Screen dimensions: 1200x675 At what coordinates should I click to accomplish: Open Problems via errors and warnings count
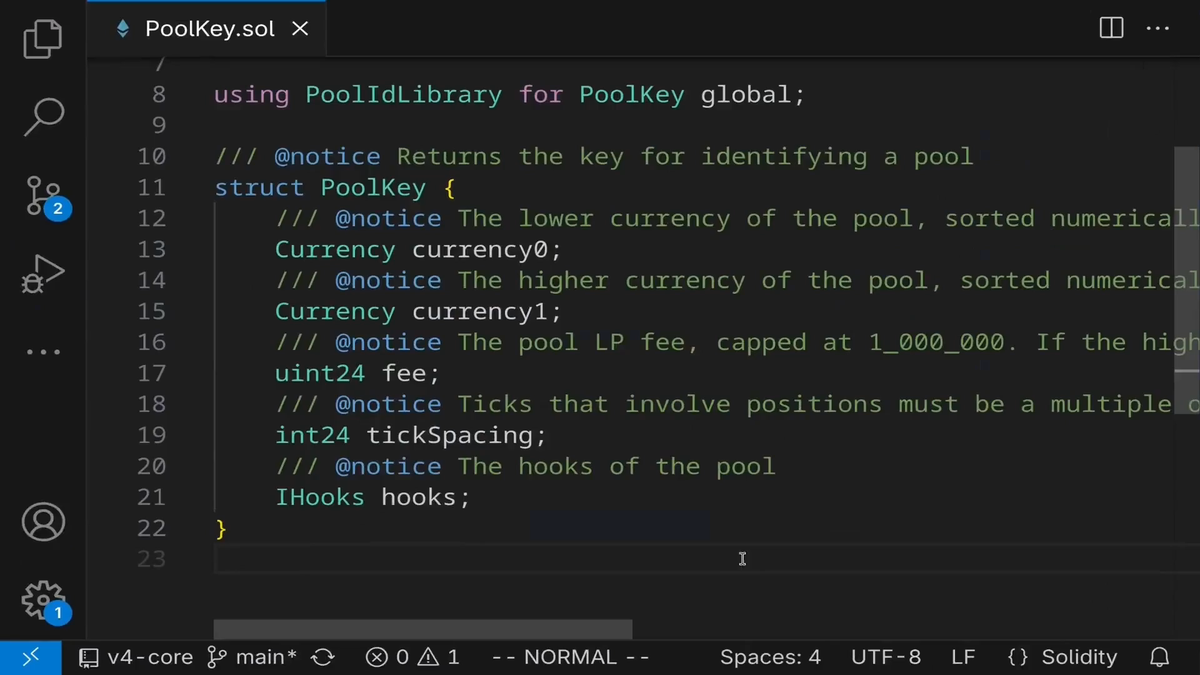(x=412, y=657)
